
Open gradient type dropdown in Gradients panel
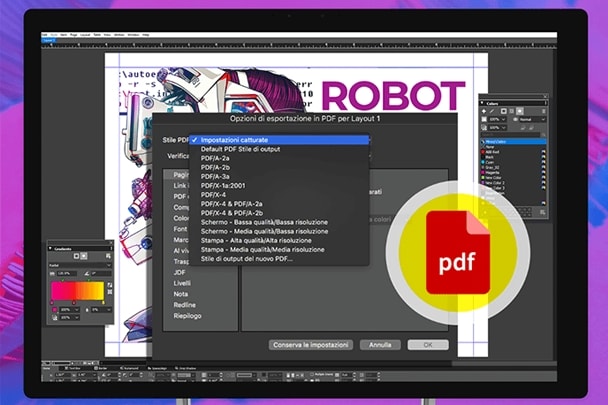coord(80,265)
